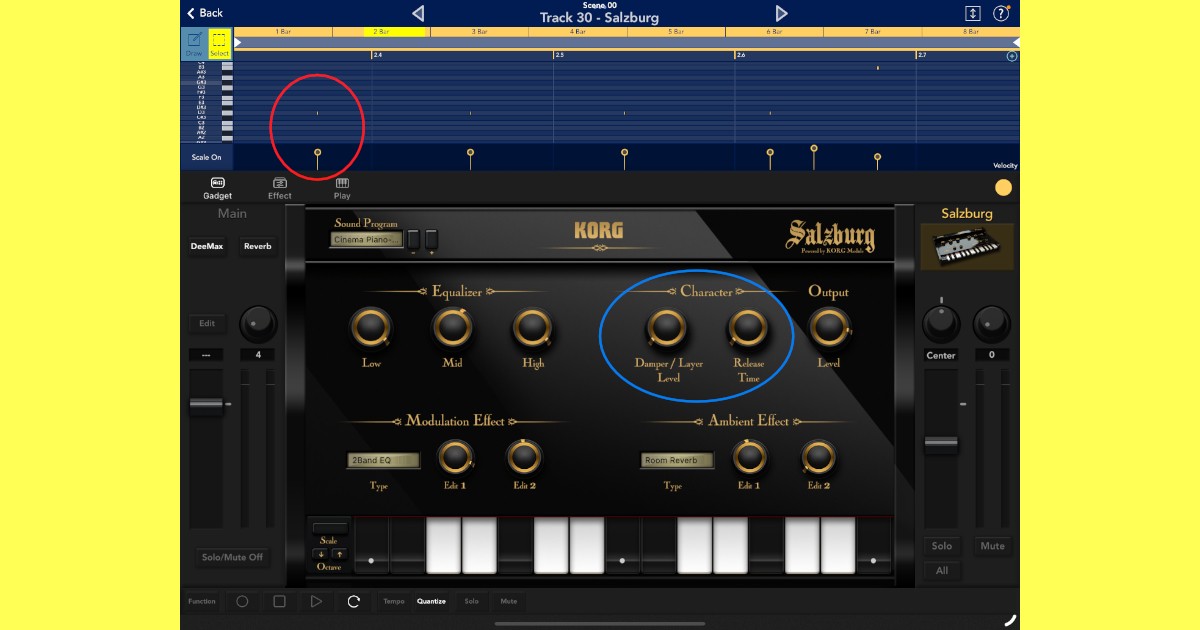Adjust the Equalizer Mid knob
Viewport: 1200px width, 630px height.
pos(452,327)
